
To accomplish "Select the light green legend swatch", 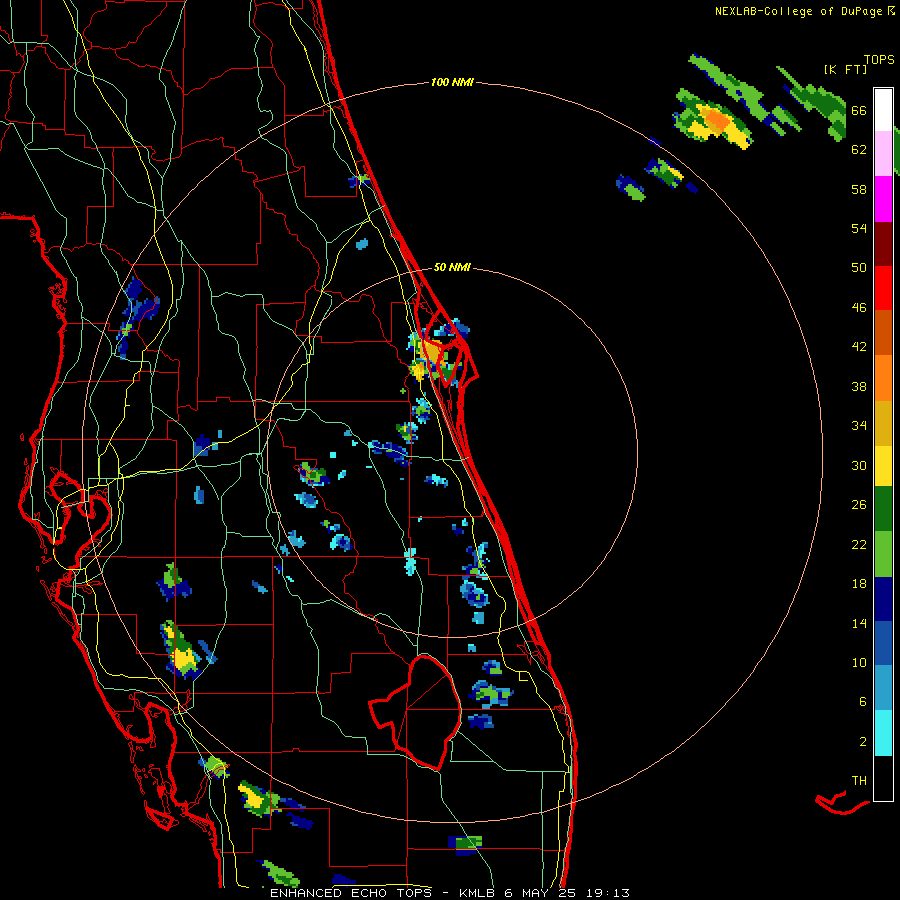I will (883, 554).
